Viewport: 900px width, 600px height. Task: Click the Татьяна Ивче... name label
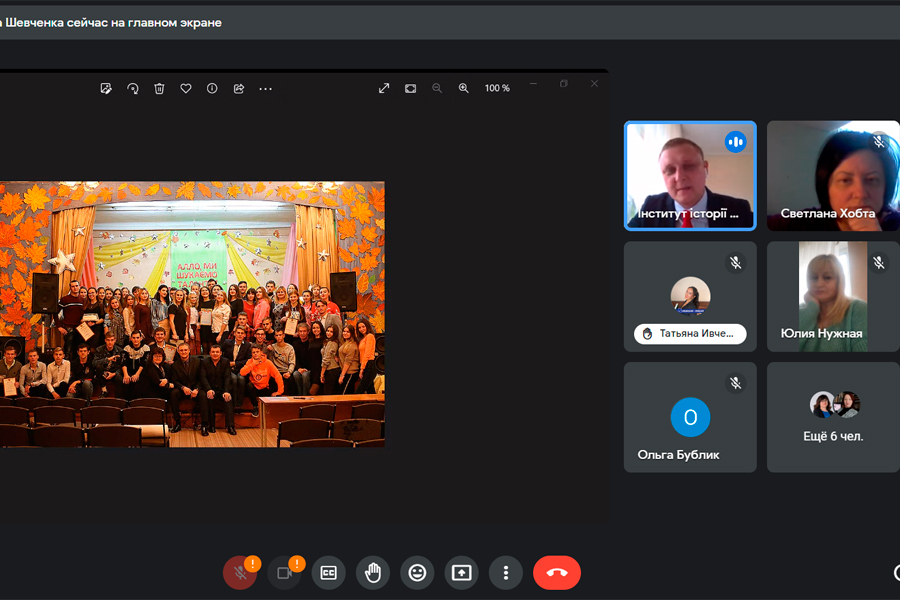[690, 334]
